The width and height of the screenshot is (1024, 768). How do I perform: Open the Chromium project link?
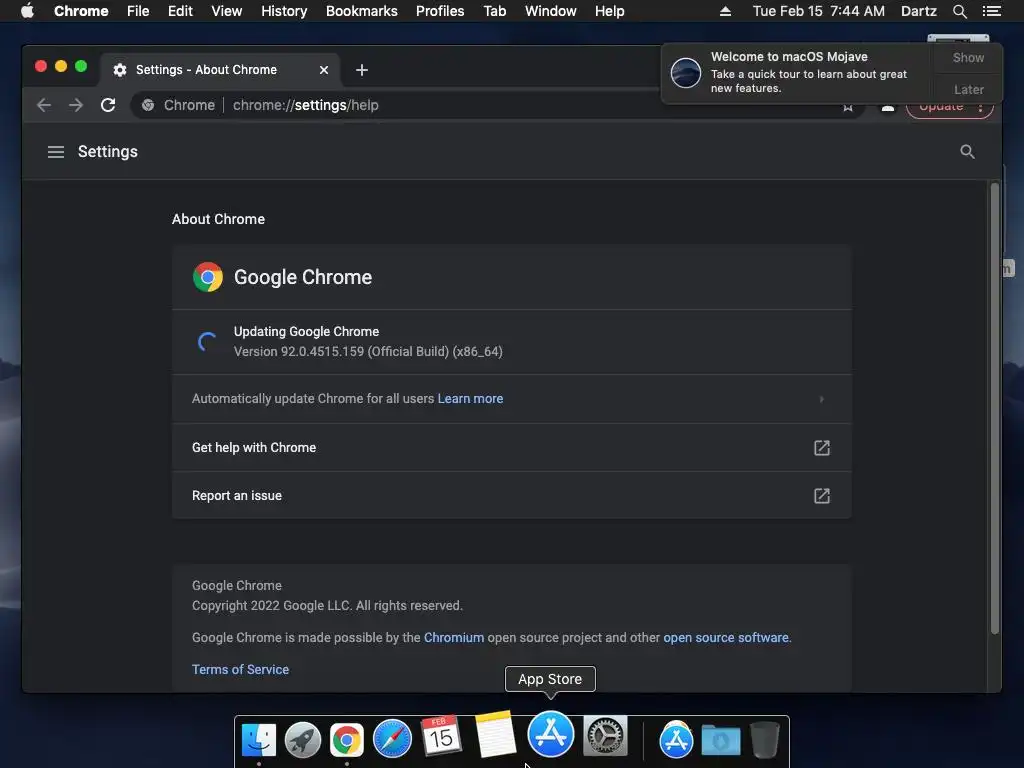click(454, 637)
